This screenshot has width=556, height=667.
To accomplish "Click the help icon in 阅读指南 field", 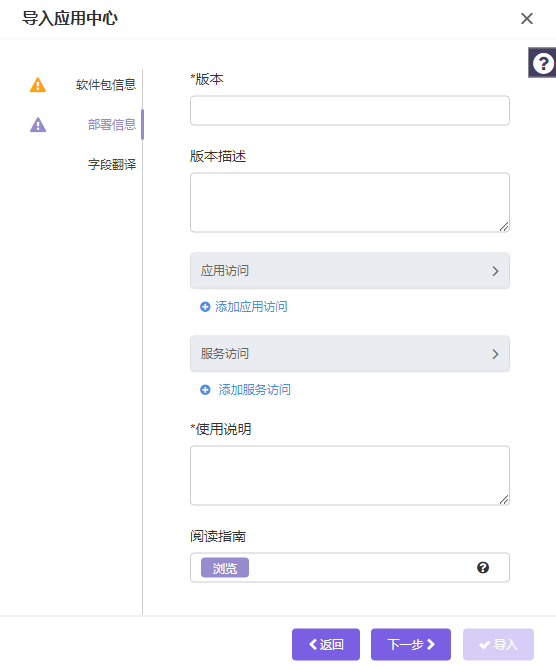I will coord(483,567).
